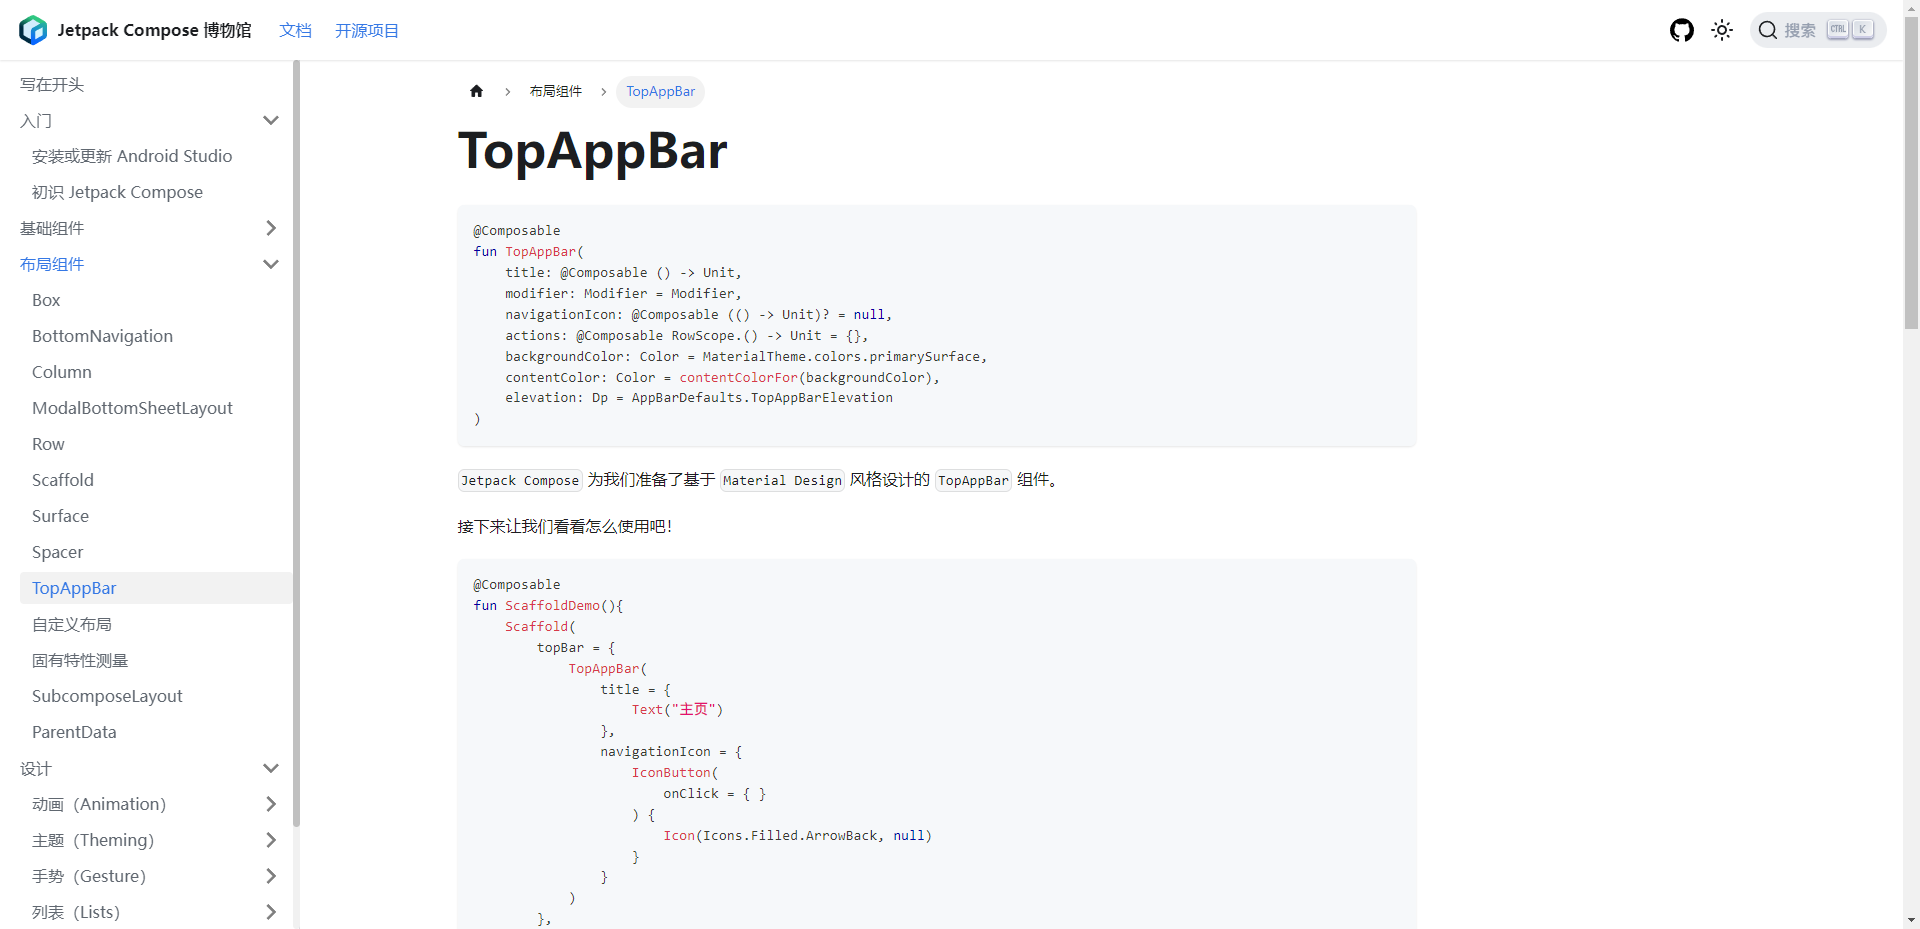Screen dimensions: 1920x929
Task: Open the Scaffold documentation page
Action: pos(62,480)
